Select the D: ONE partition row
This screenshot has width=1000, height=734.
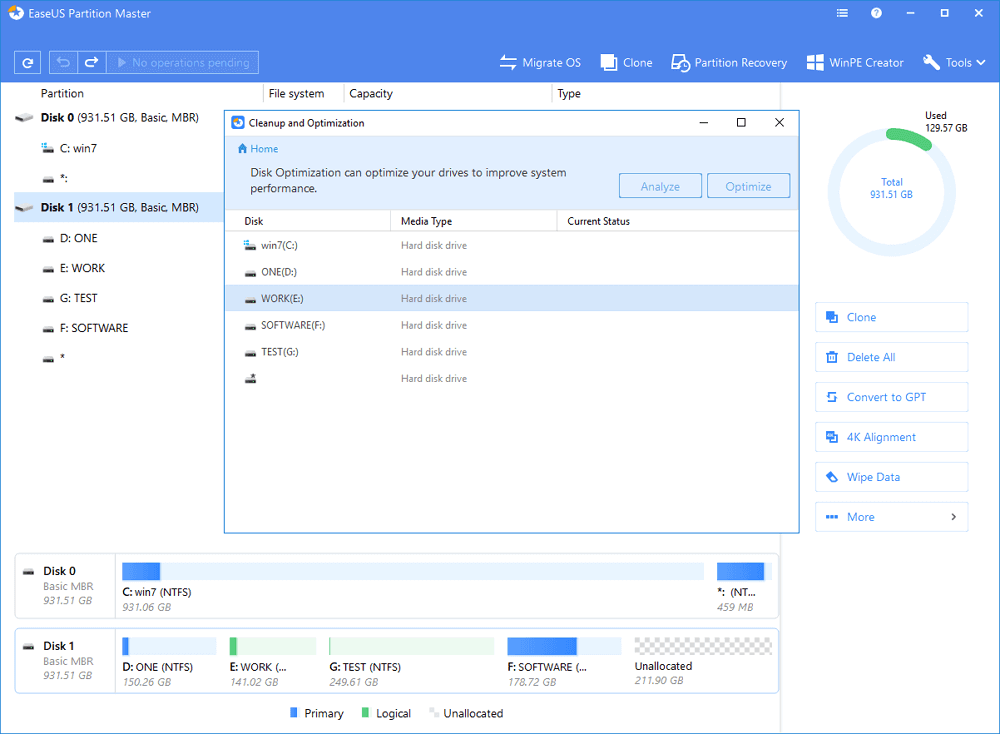(119, 238)
